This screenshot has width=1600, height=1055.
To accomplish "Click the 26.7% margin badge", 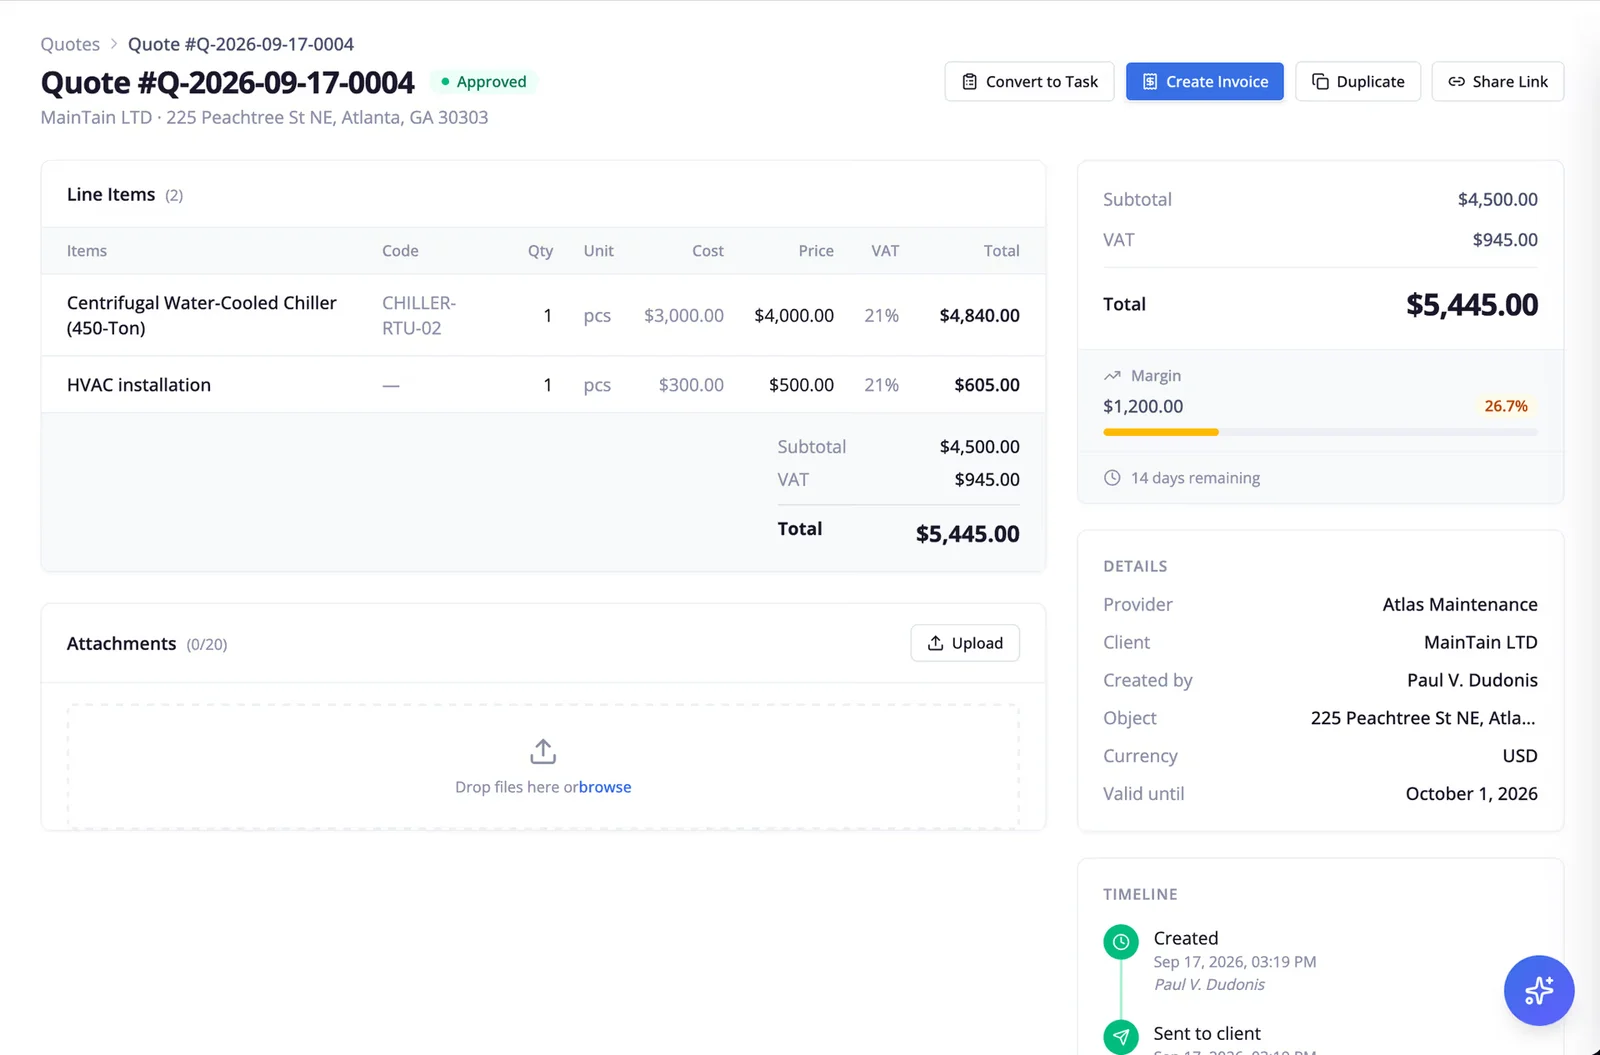I will pyautogui.click(x=1505, y=406).
